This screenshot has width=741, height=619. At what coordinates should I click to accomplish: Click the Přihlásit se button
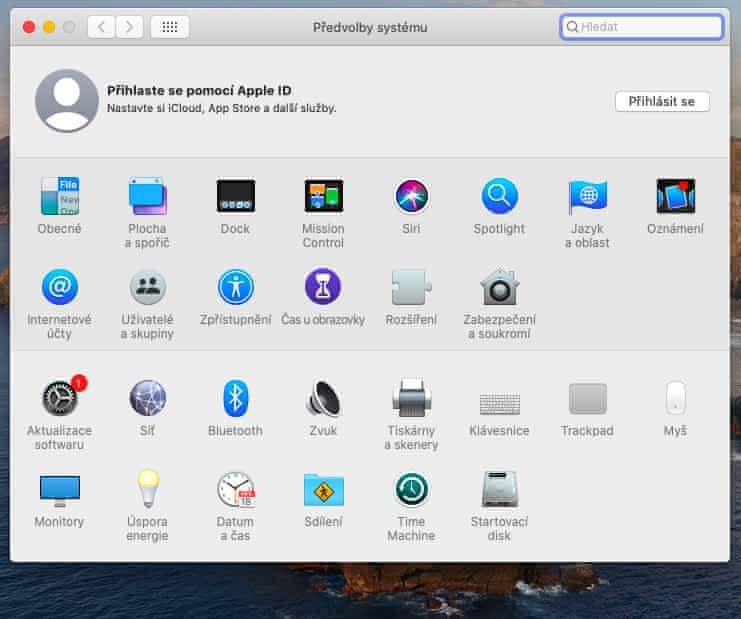[x=661, y=102]
